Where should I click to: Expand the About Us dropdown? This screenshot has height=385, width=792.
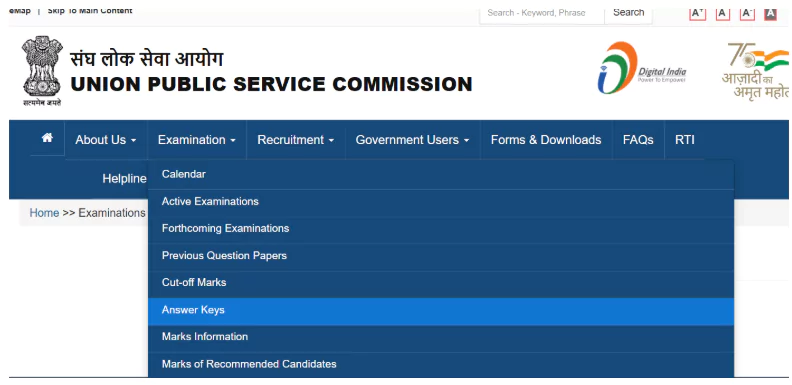[106, 140]
